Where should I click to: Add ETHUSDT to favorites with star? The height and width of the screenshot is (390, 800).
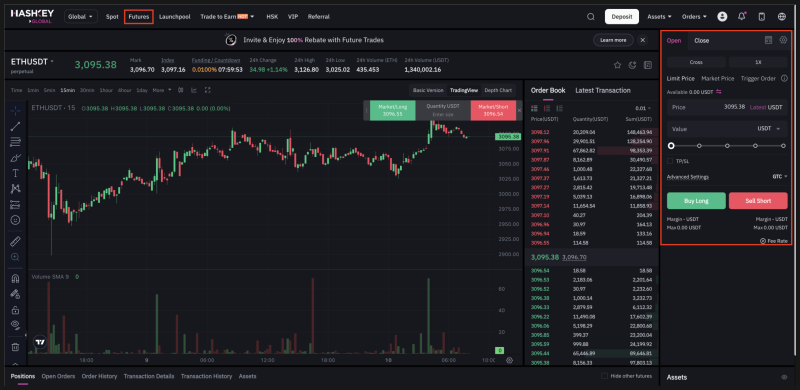click(617, 65)
